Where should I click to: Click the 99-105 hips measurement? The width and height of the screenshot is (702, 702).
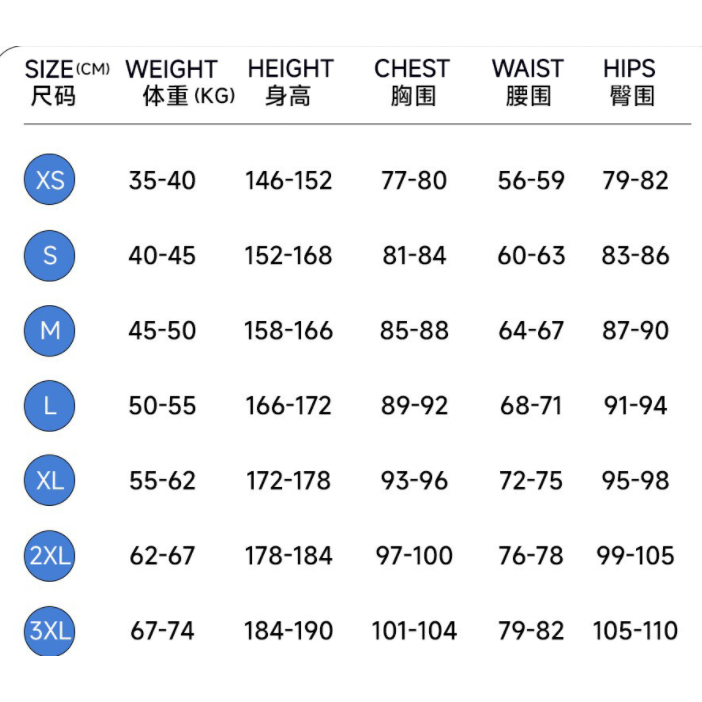(636, 556)
